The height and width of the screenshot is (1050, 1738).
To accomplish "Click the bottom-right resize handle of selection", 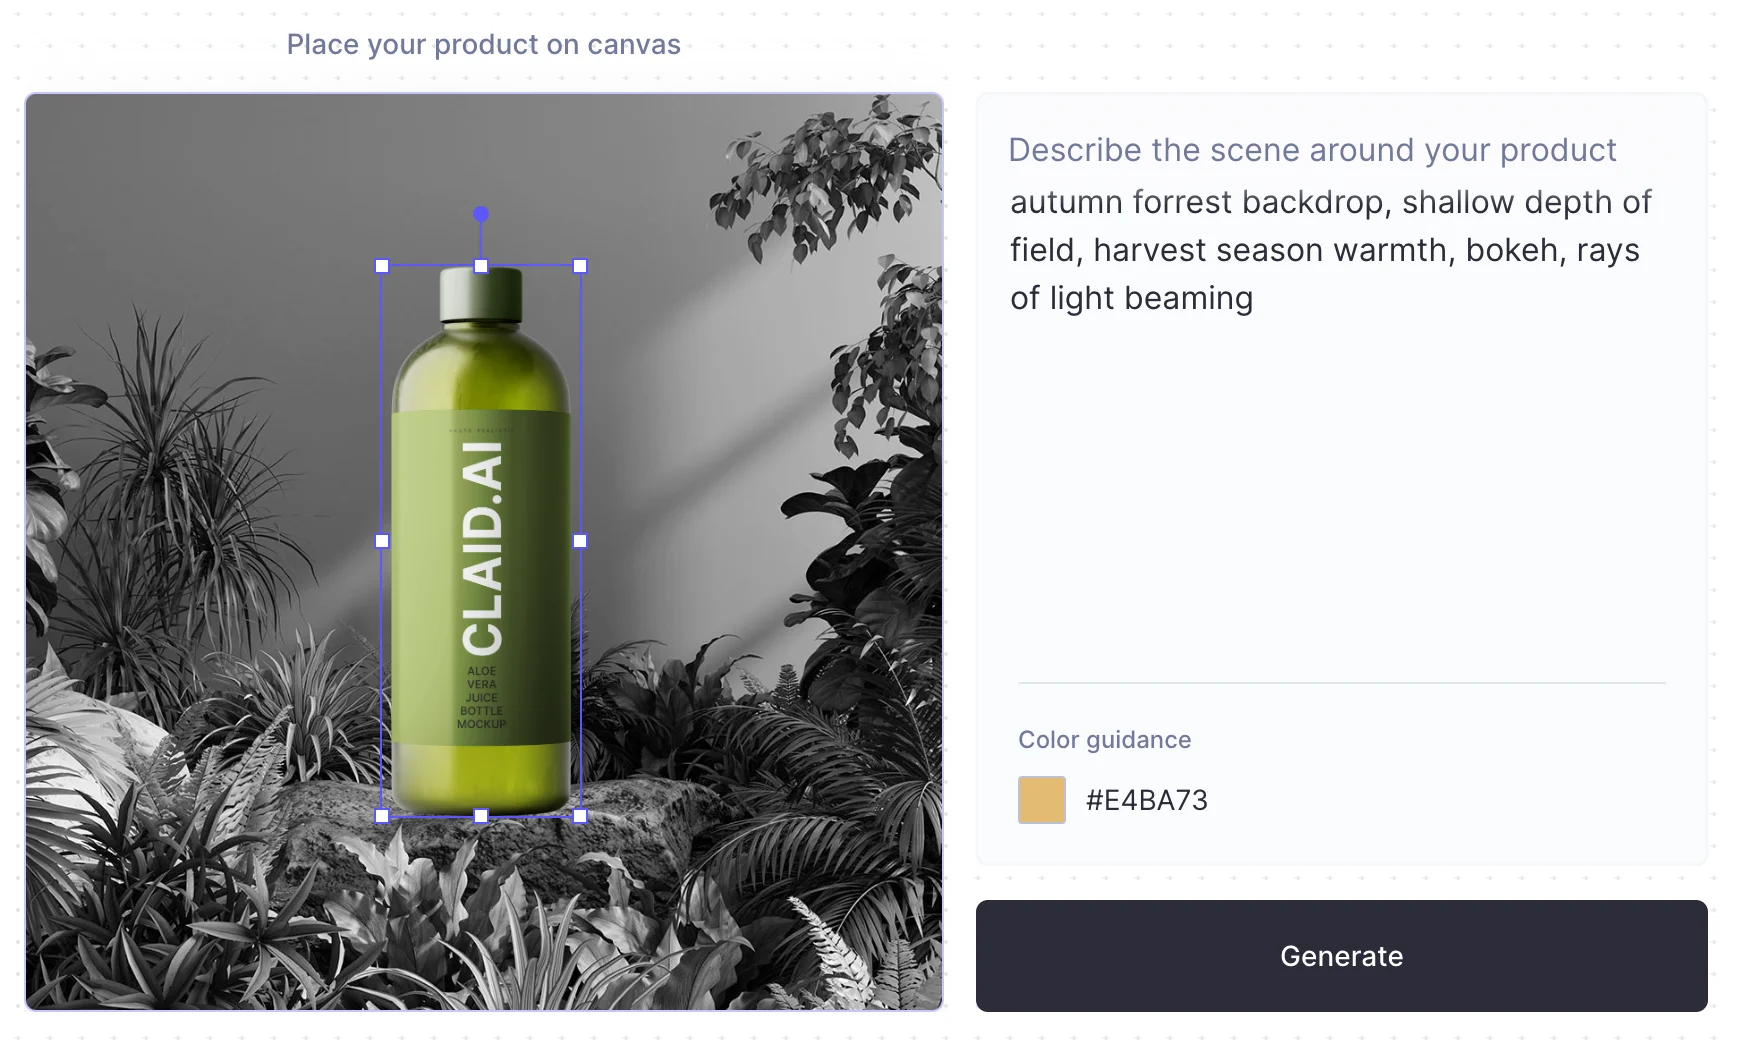I will tap(580, 816).
